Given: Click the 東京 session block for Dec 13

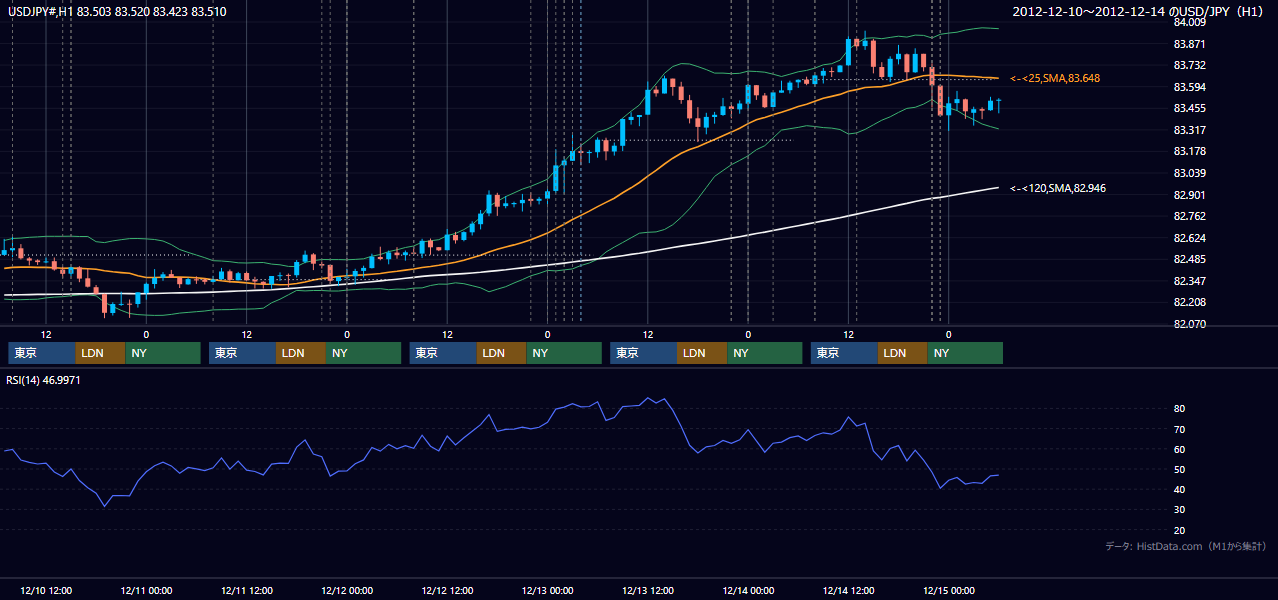Looking at the screenshot, I should click(643, 353).
